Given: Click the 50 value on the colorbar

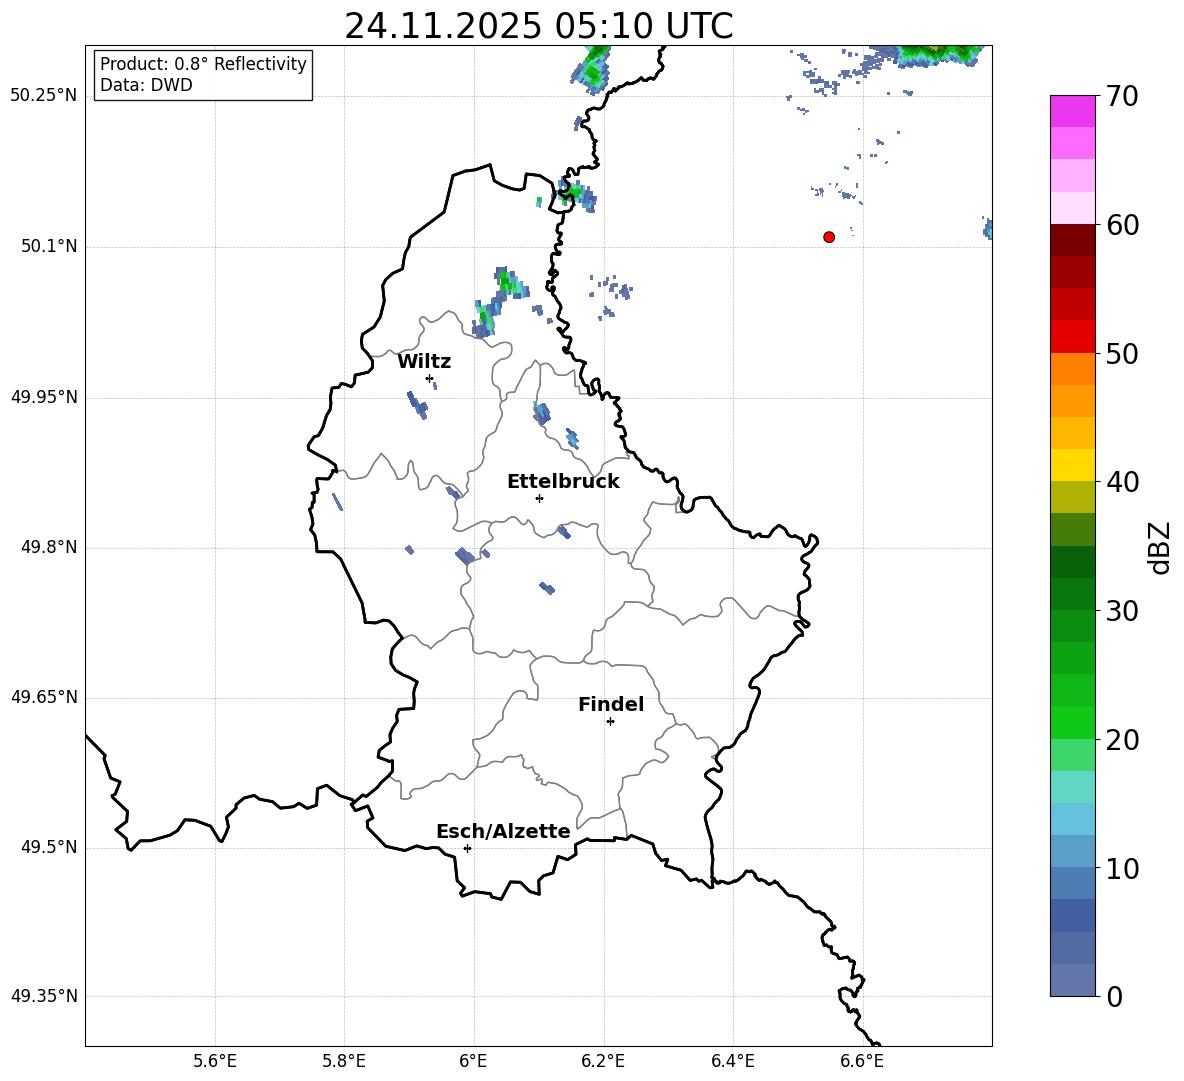Looking at the screenshot, I should click(1121, 353).
